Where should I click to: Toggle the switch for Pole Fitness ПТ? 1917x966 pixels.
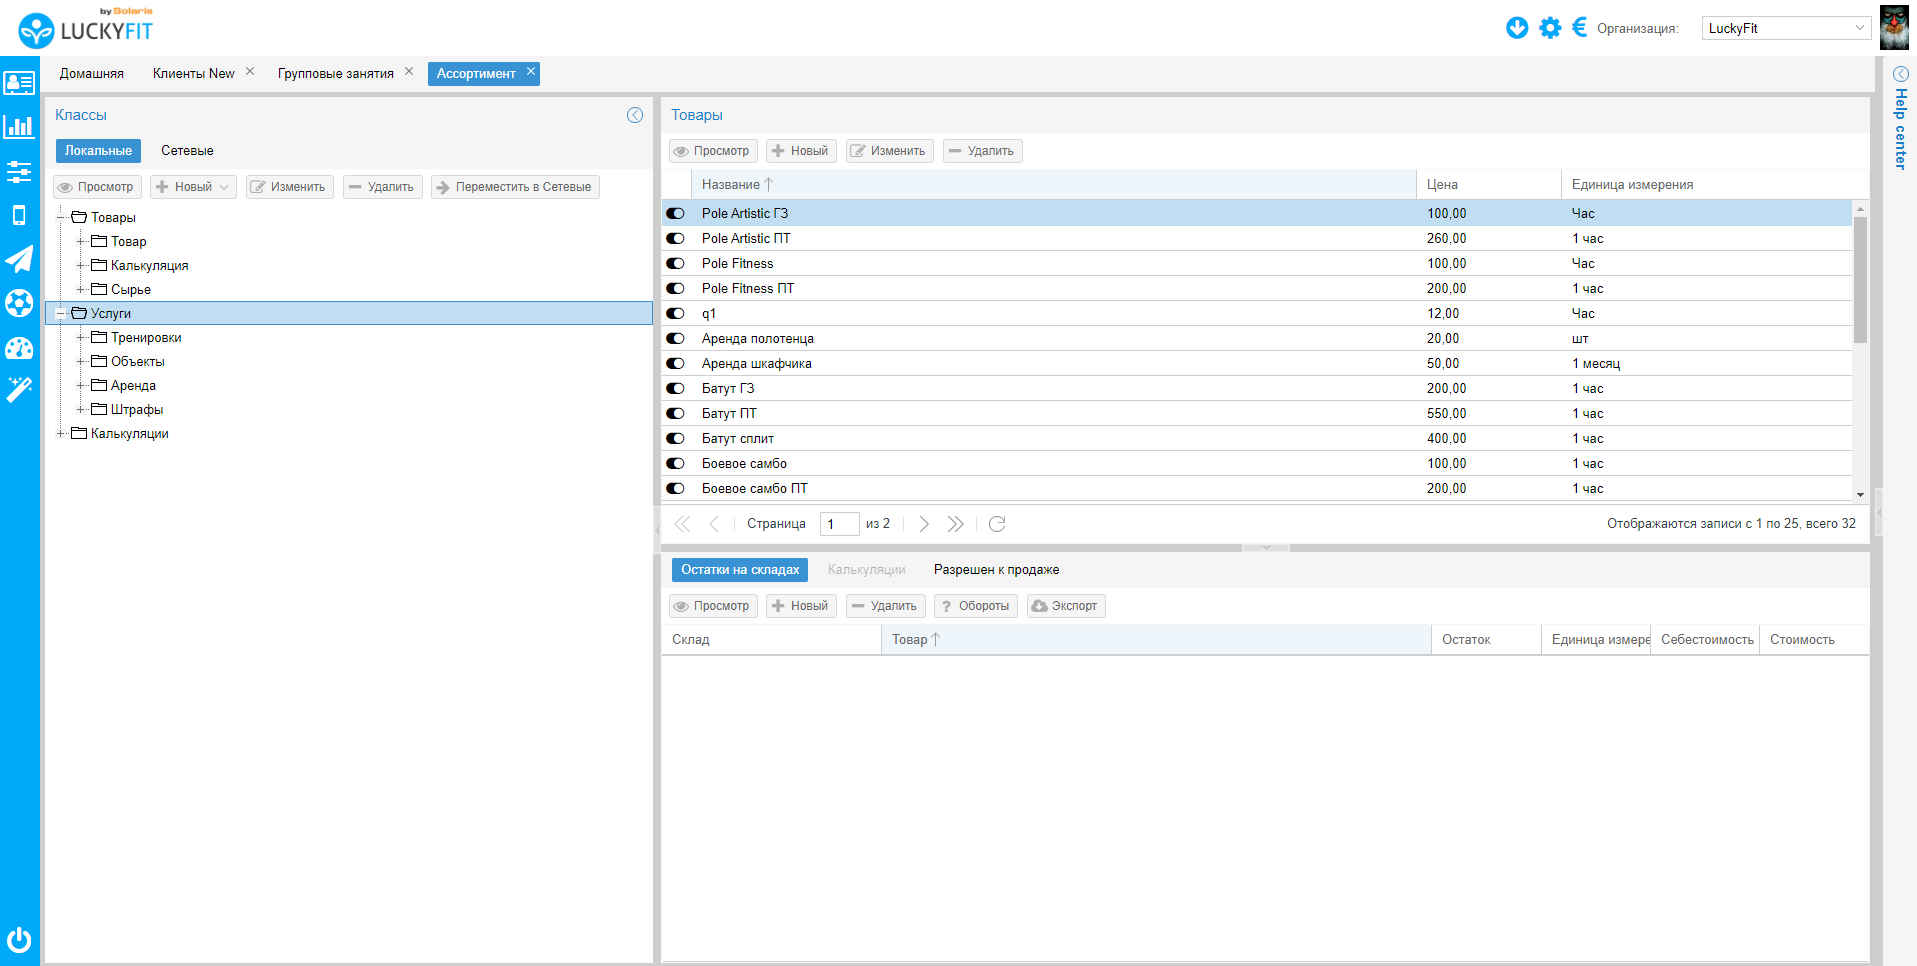(676, 288)
